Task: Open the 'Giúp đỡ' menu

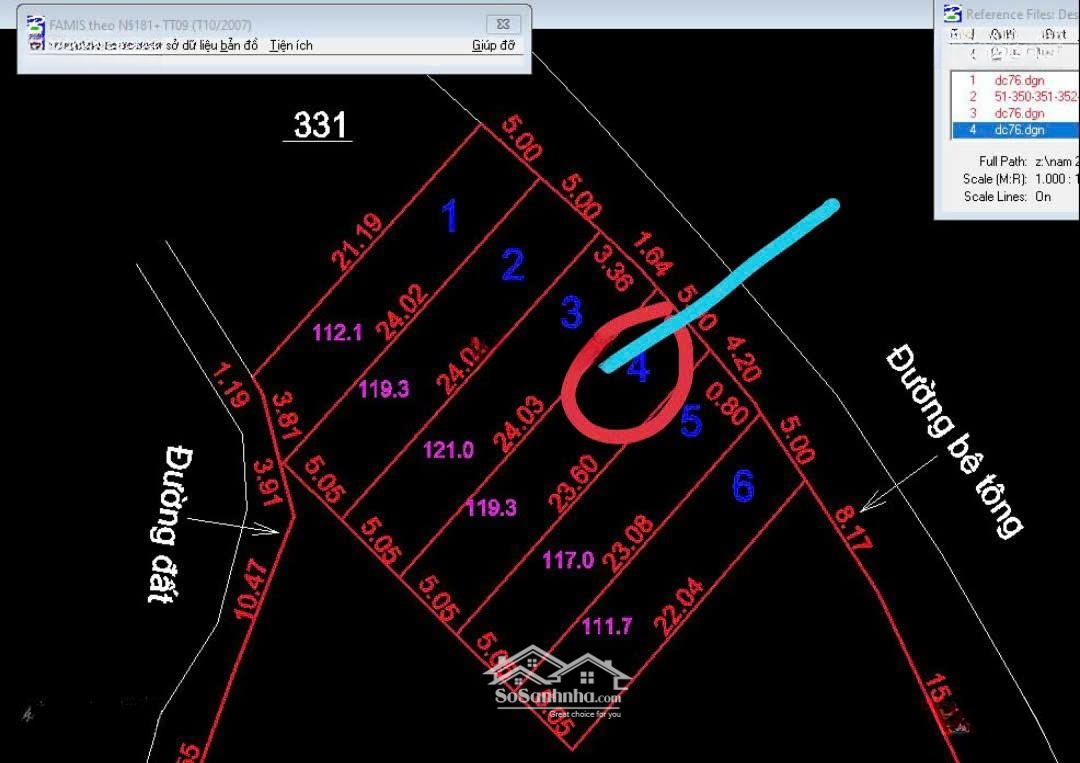Action: pyautogui.click(x=492, y=46)
